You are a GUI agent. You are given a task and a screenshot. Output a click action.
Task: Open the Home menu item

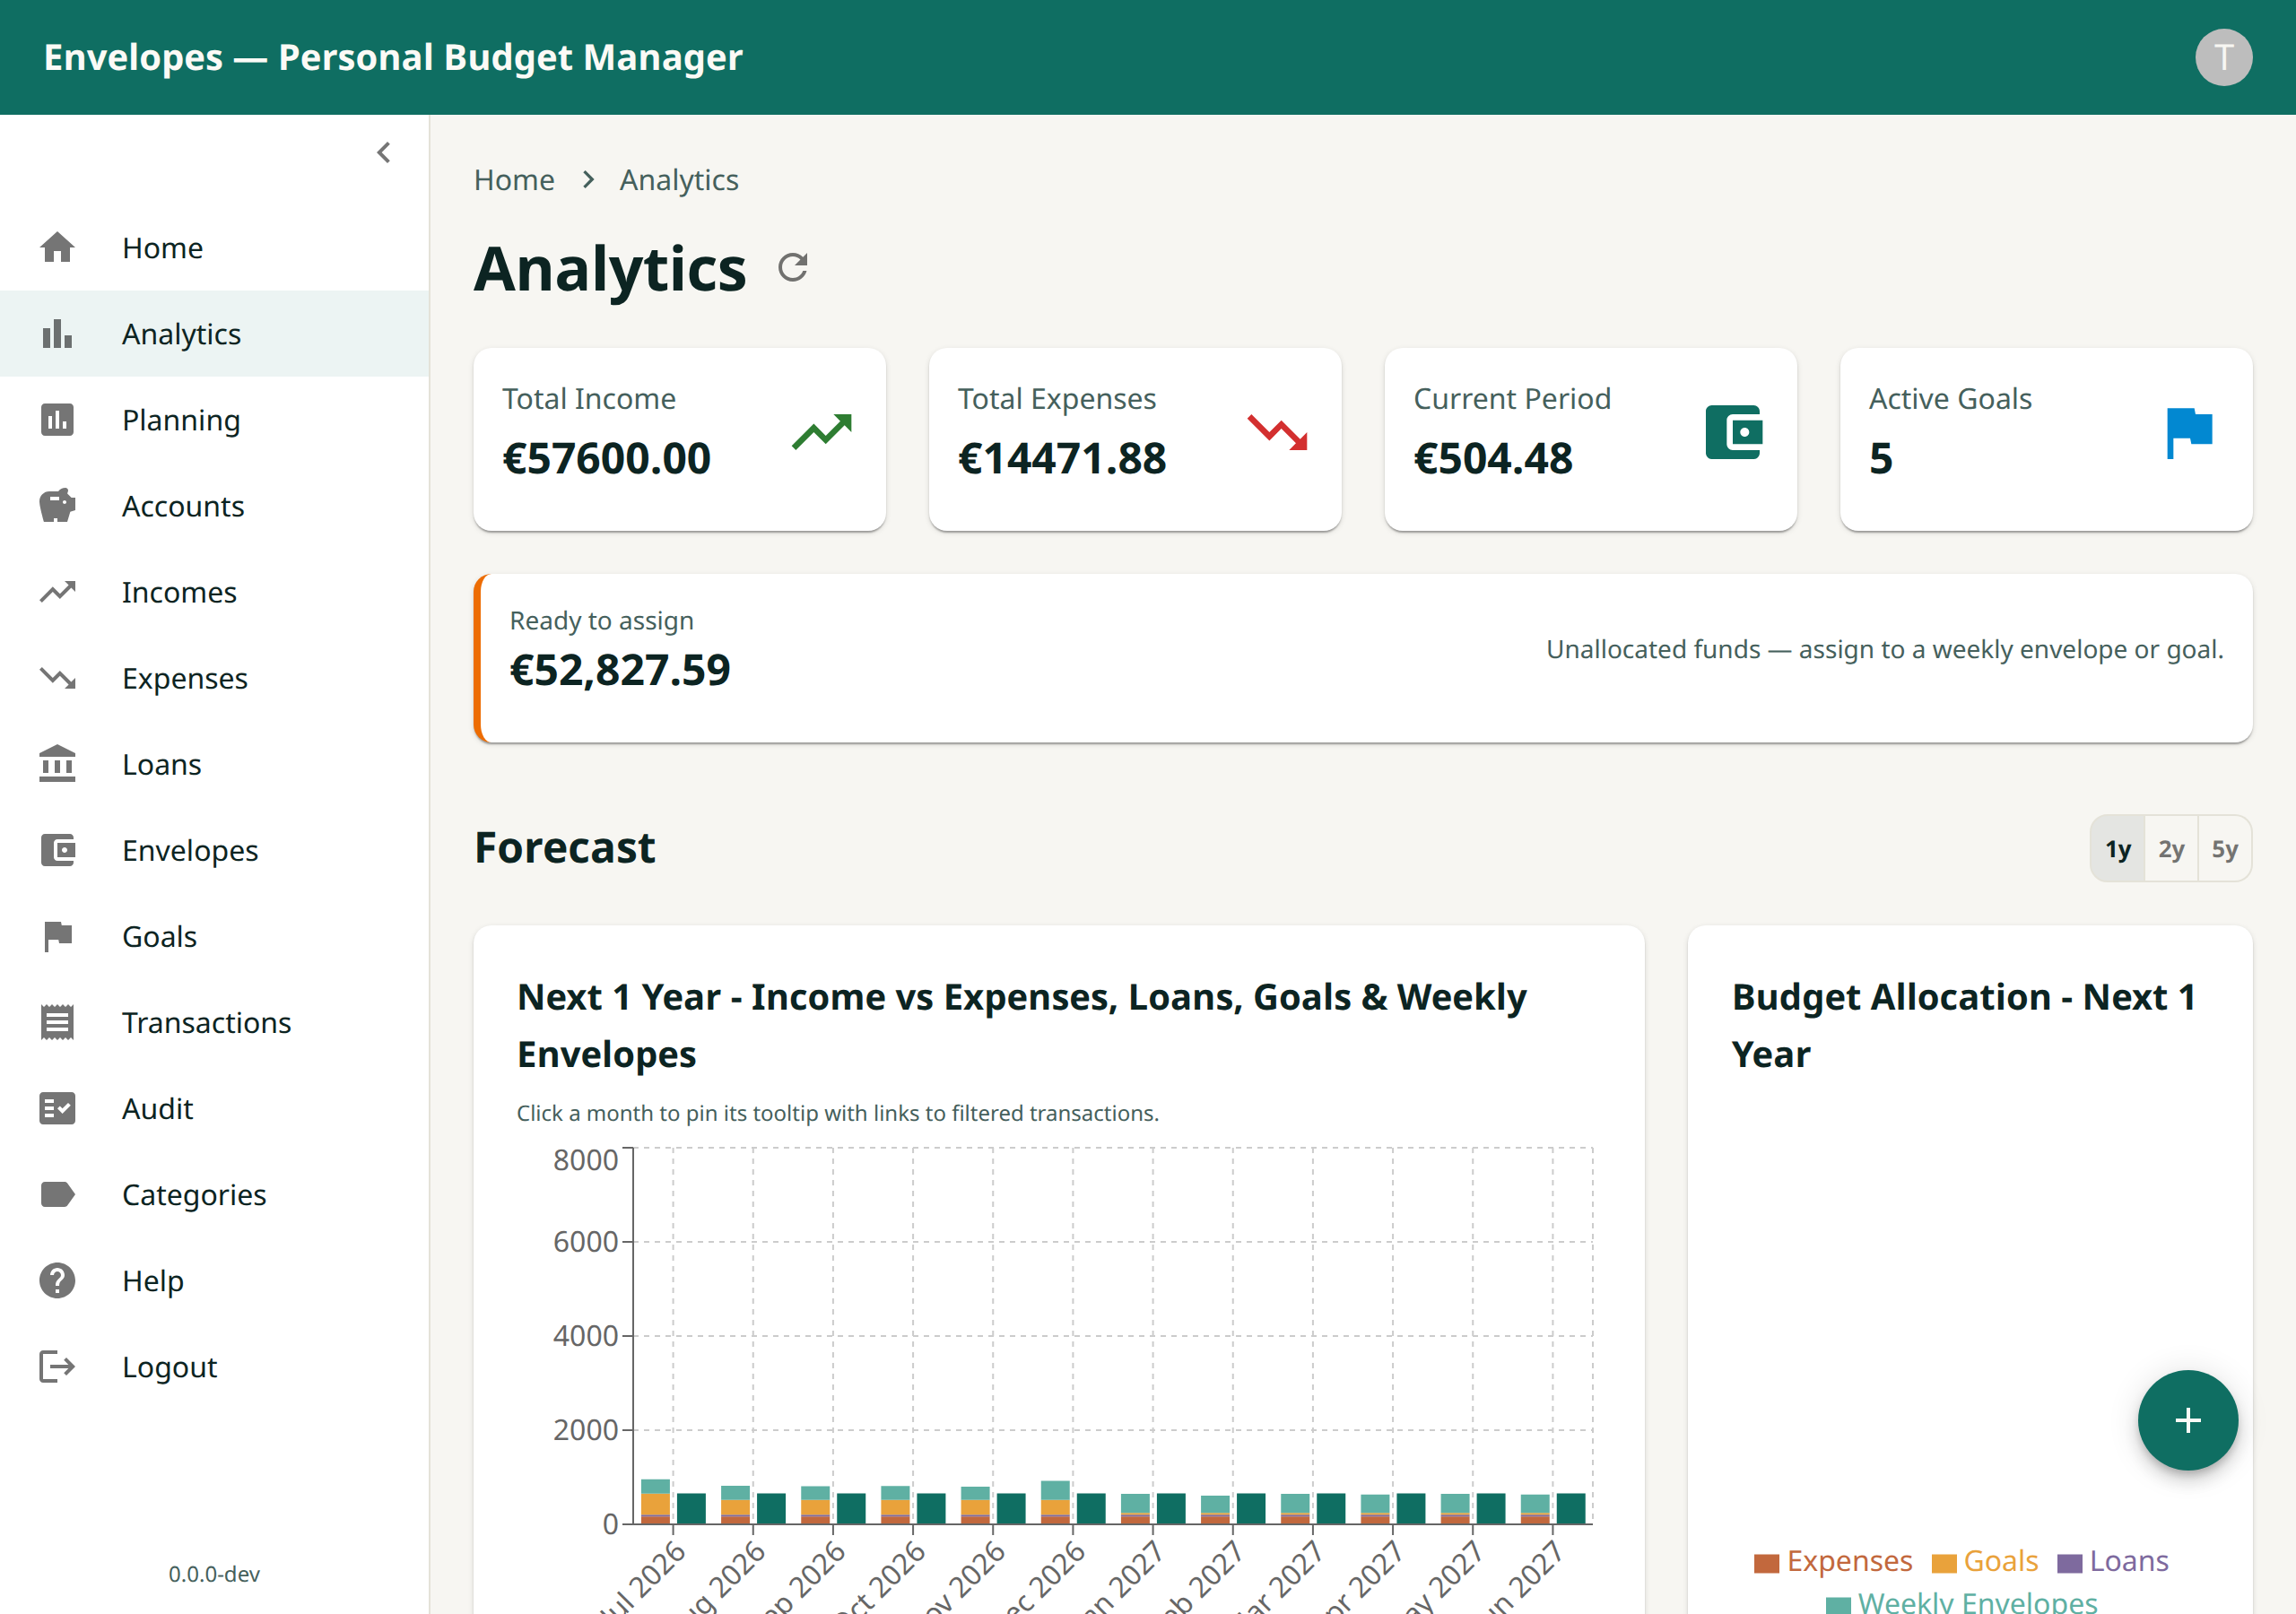click(214, 247)
